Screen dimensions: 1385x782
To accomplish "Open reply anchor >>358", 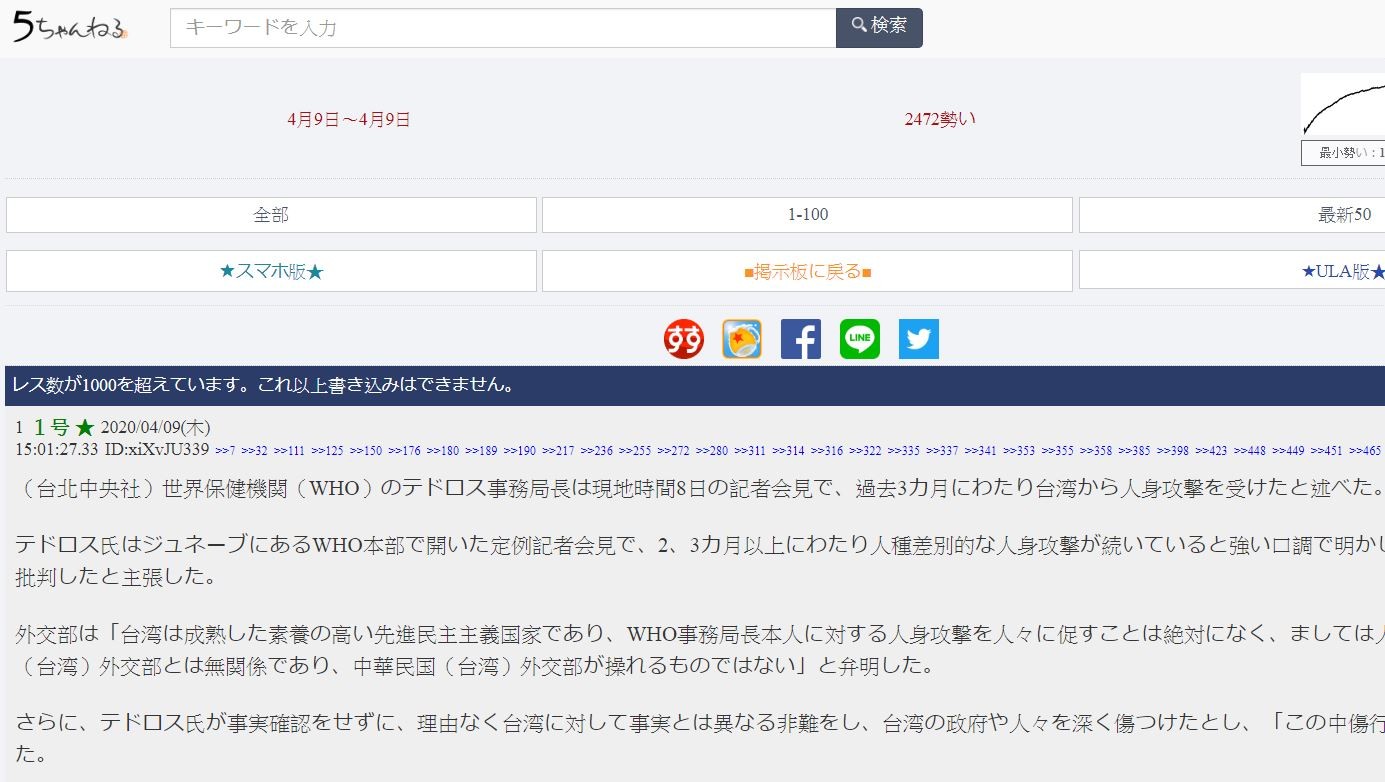I will pyautogui.click(x=1096, y=450).
